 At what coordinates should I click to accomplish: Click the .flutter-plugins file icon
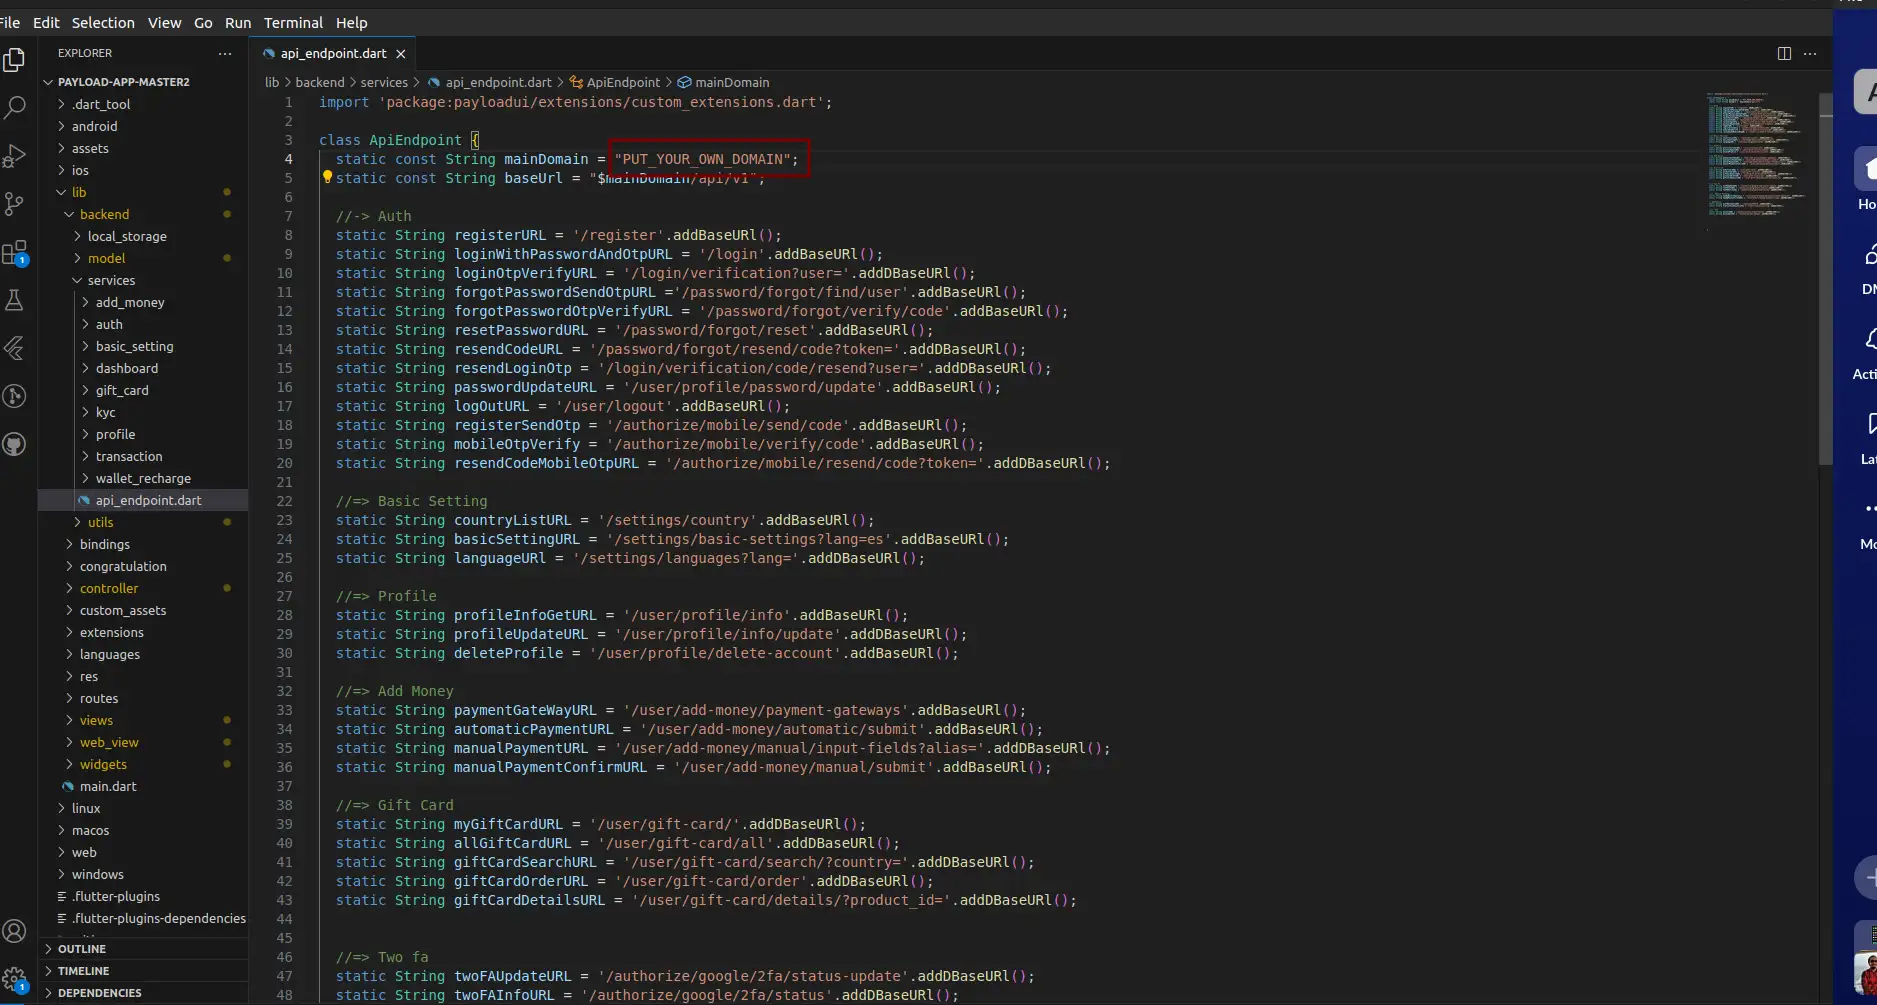coord(62,896)
